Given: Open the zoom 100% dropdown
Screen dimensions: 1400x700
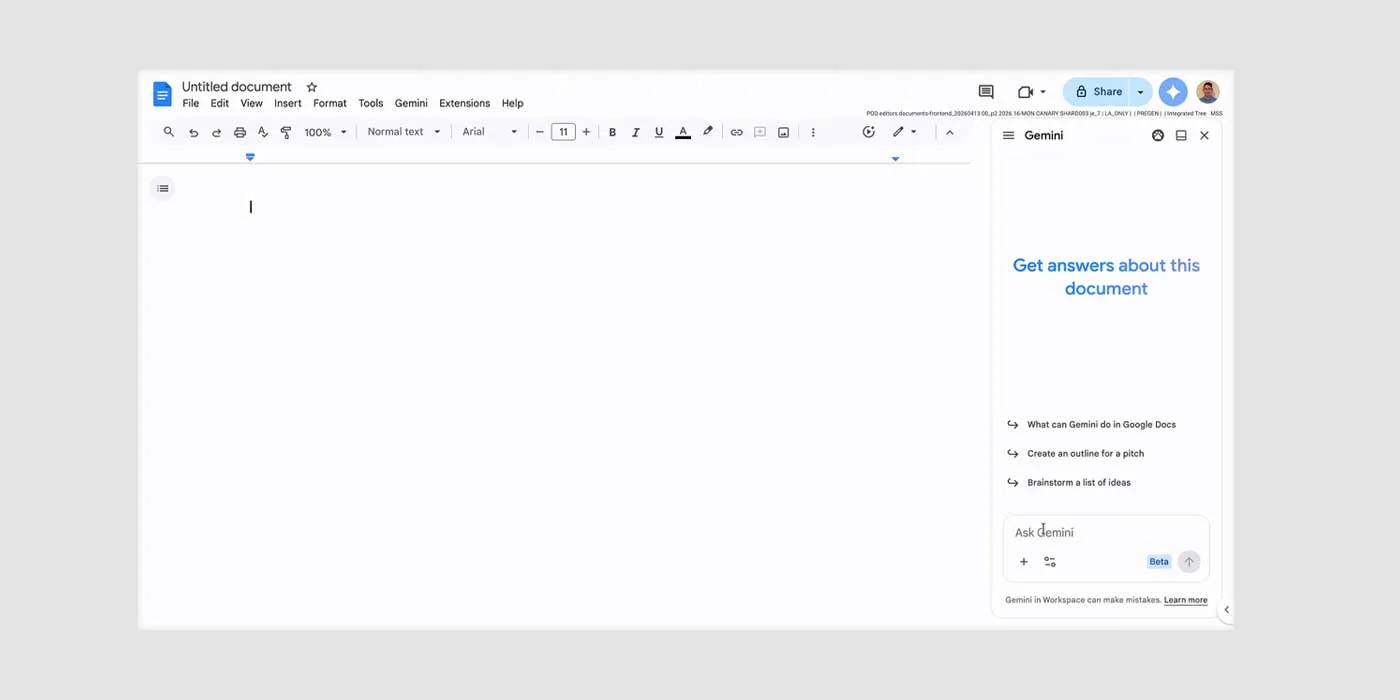Looking at the screenshot, I should pos(326,132).
